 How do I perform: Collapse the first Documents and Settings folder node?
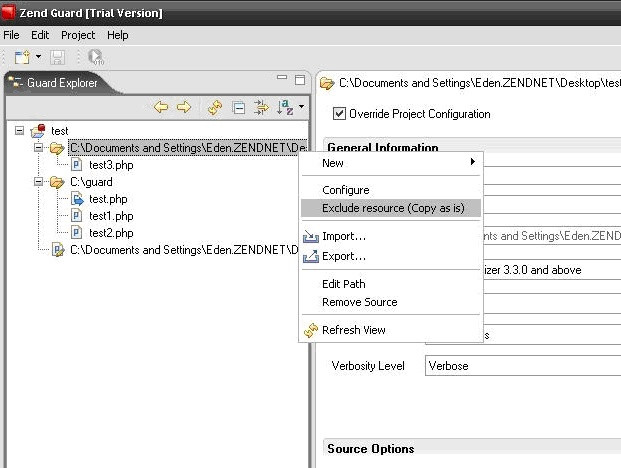pos(38,148)
